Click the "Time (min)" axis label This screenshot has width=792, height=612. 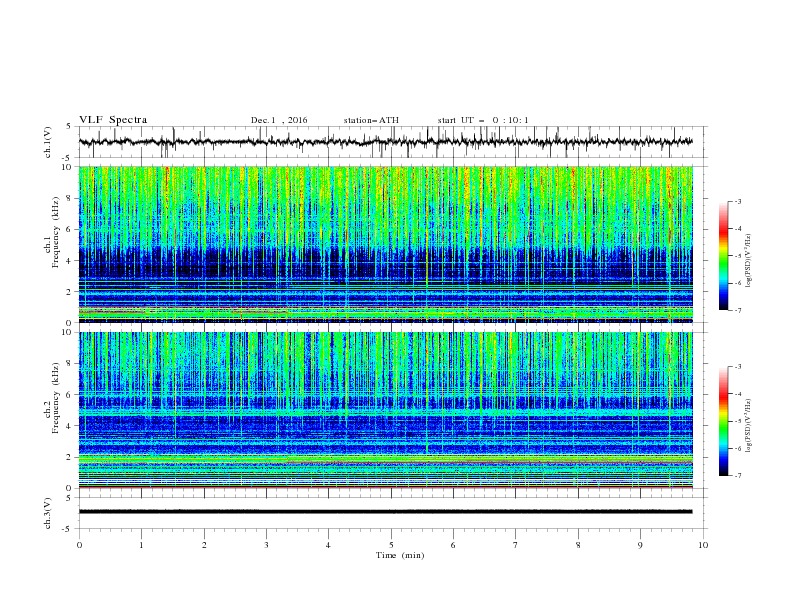[400, 555]
